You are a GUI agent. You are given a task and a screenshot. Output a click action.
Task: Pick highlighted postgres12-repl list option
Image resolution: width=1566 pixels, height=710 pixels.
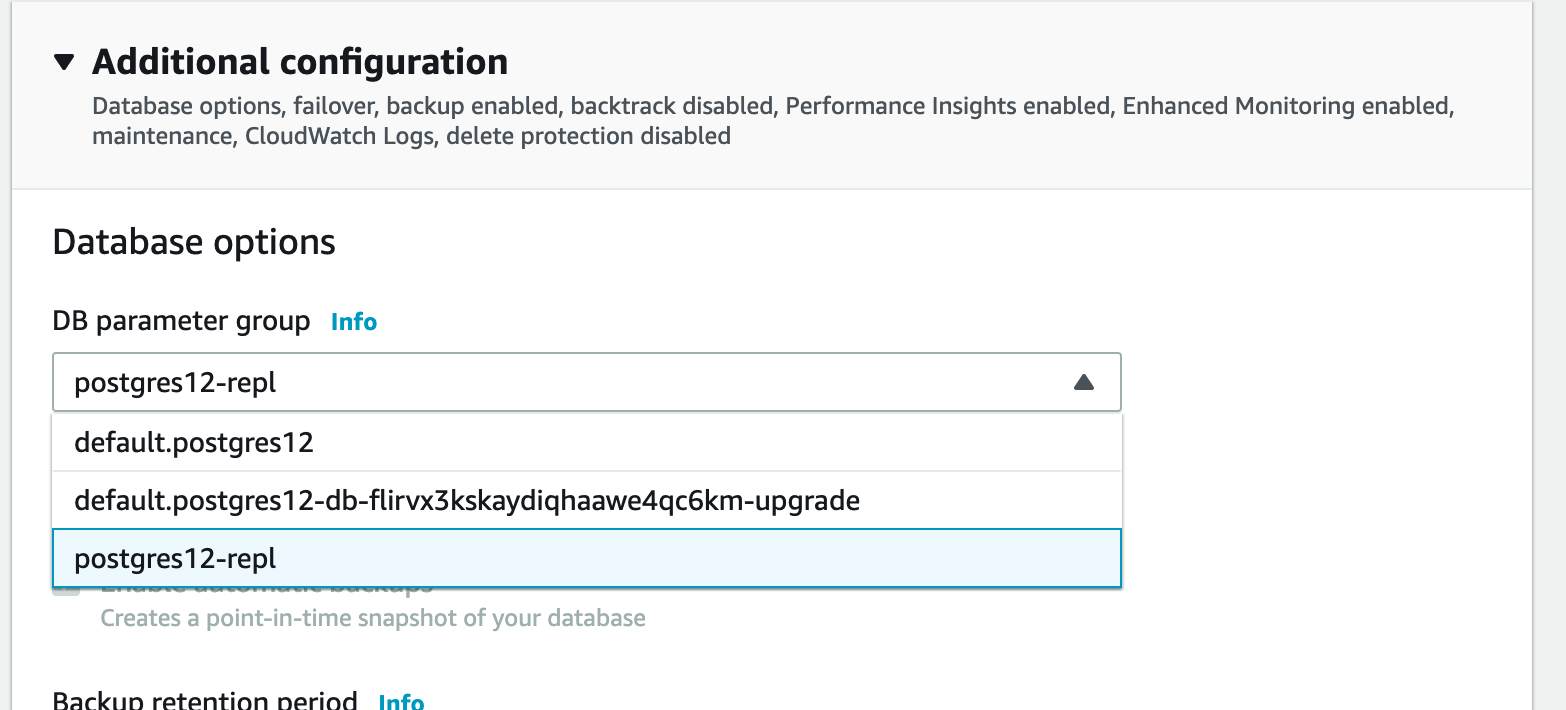click(175, 558)
